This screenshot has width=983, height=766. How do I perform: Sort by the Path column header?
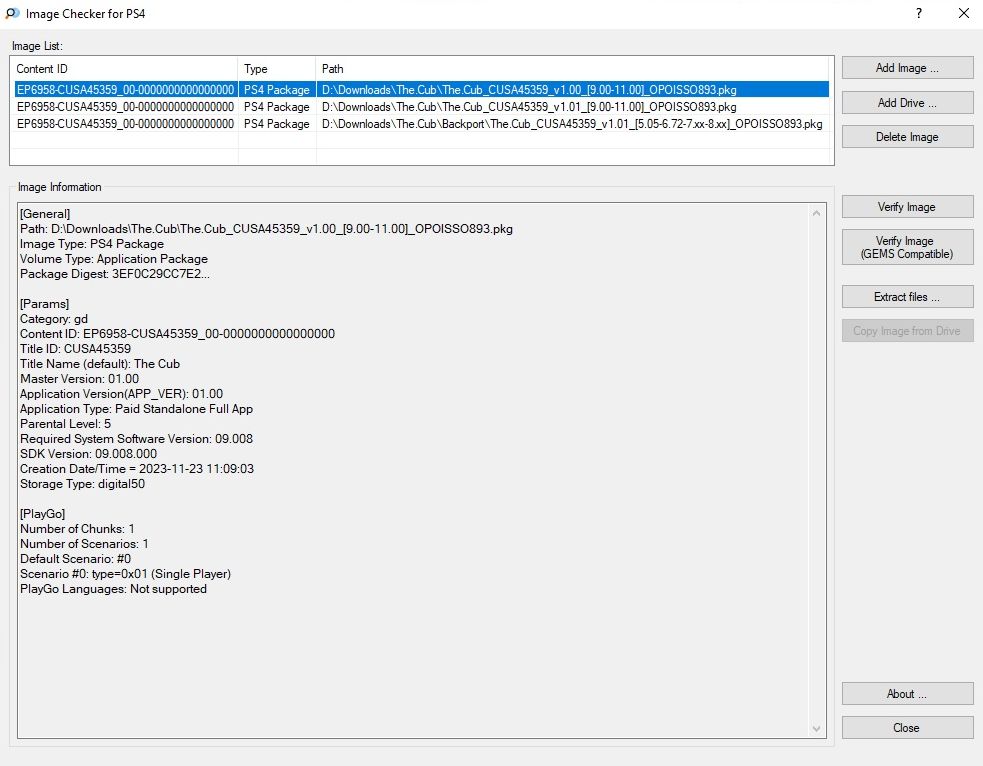[574, 68]
